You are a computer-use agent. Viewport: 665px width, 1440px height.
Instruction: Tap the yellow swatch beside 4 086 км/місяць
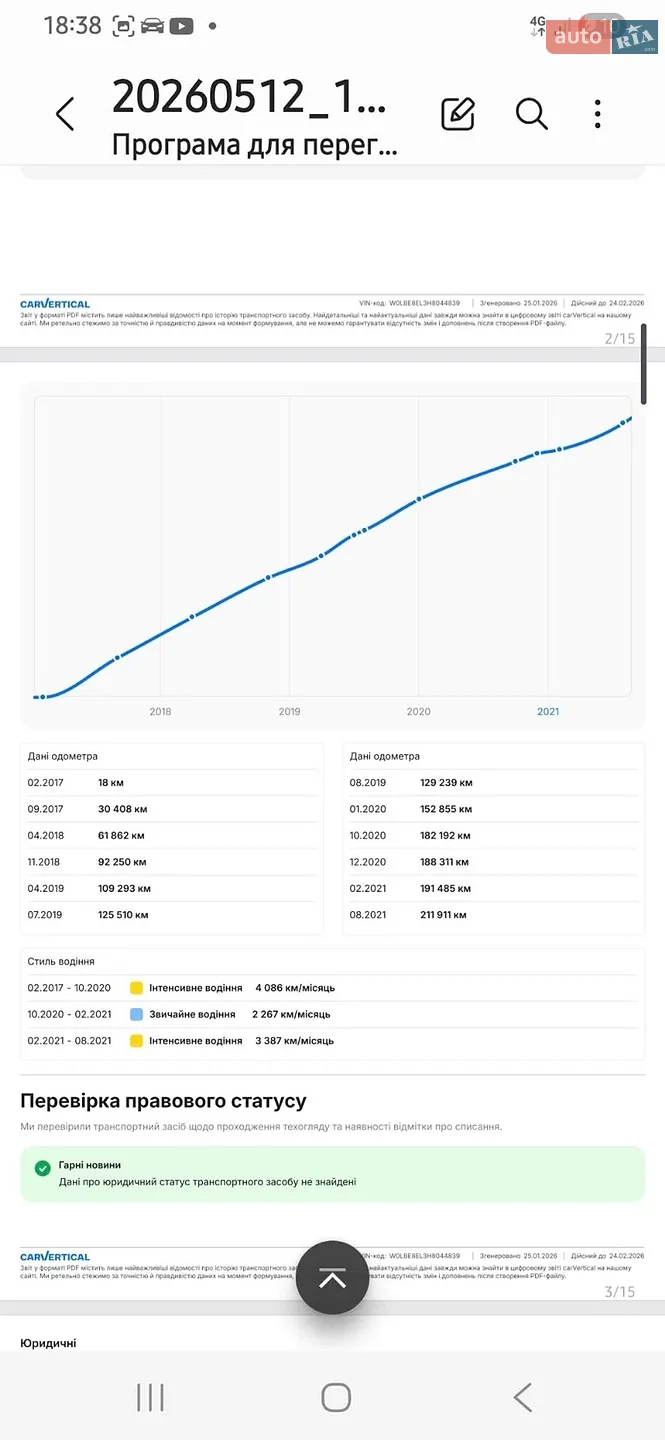(136, 988)
